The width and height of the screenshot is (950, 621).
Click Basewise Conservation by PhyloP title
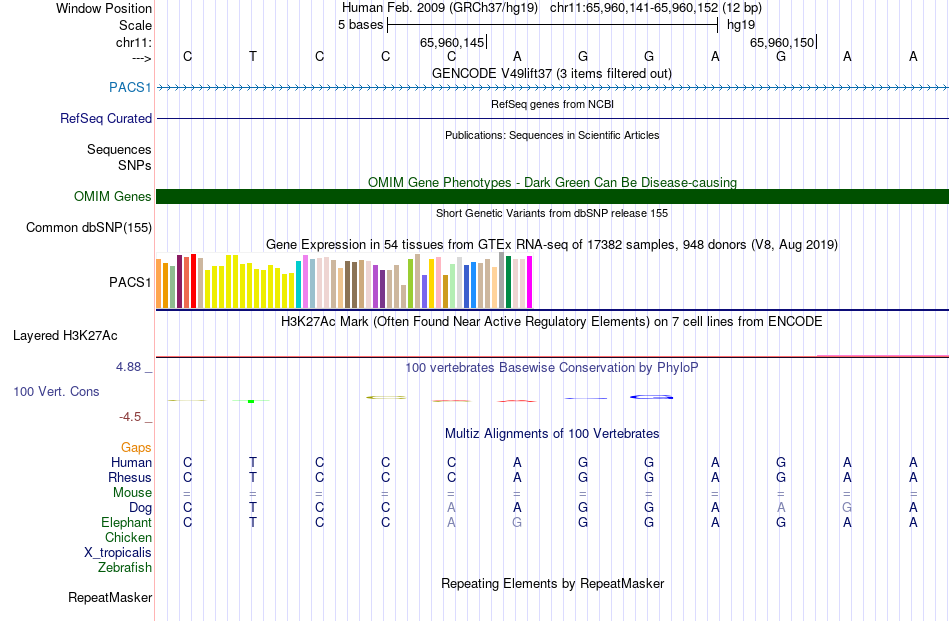pos(551,368)
